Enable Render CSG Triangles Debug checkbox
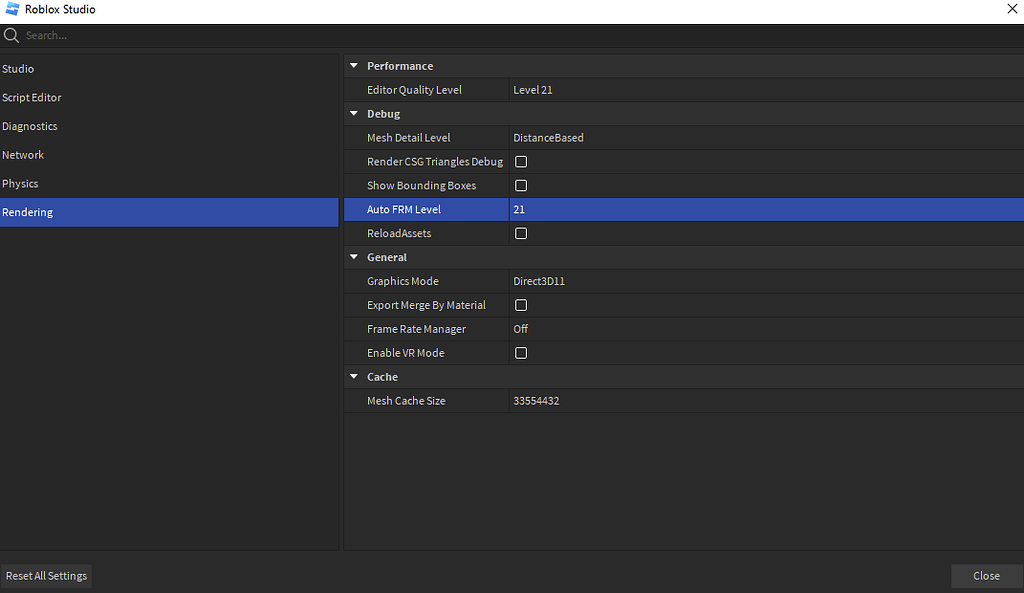 point(520,161)
